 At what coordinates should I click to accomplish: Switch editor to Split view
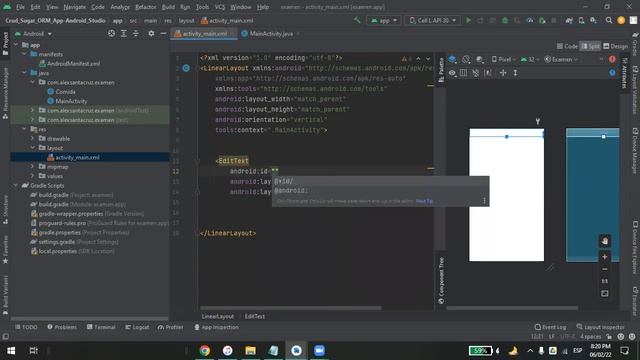click(590, 46)
